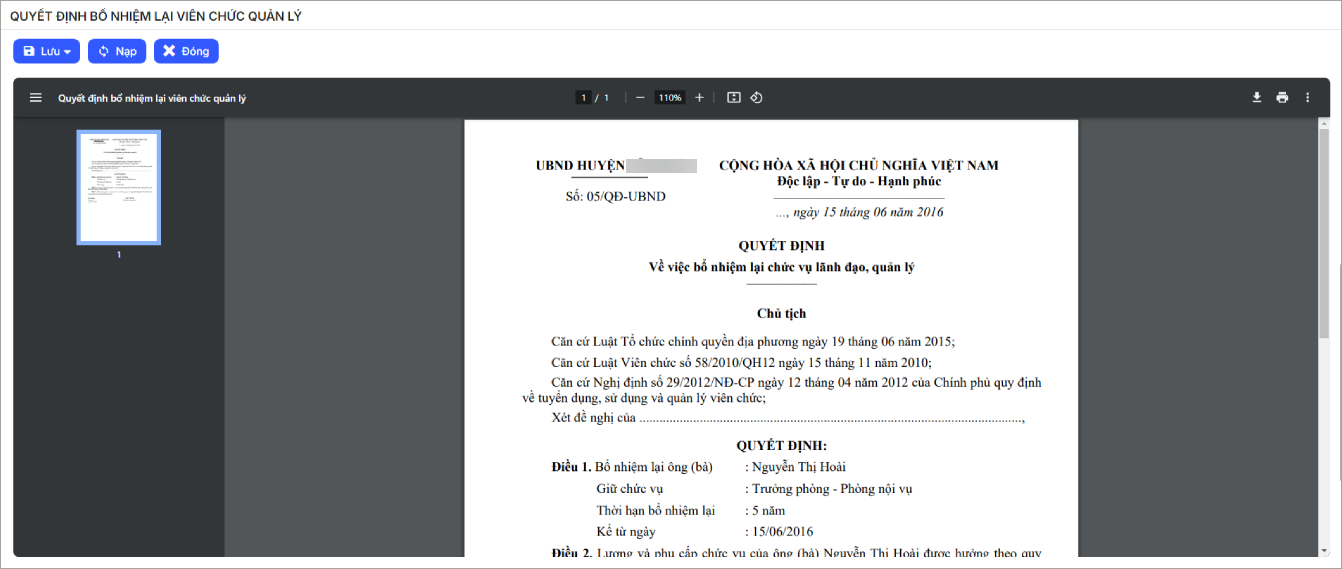Toggle the PDF sidebar menu icon
Viewport: 1342px width, 569px height.
(x=36, y=98)
